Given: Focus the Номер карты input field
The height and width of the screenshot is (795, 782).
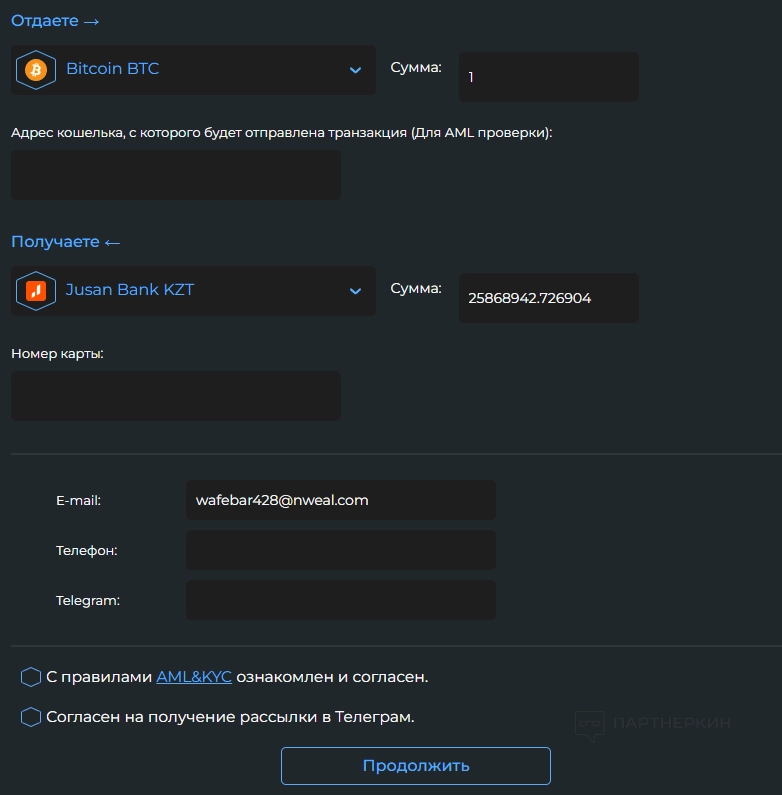Looking at the screenshot, I should click(x=176, y=396).
